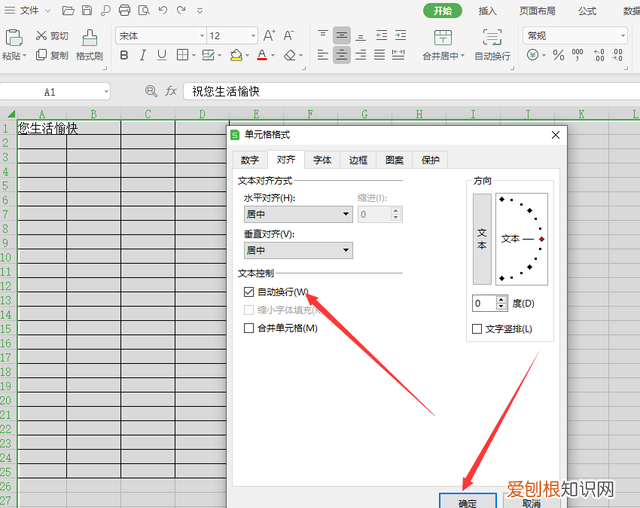
Task: Open the font name 宋体 dropdown
Action: [x=202, y=36]
